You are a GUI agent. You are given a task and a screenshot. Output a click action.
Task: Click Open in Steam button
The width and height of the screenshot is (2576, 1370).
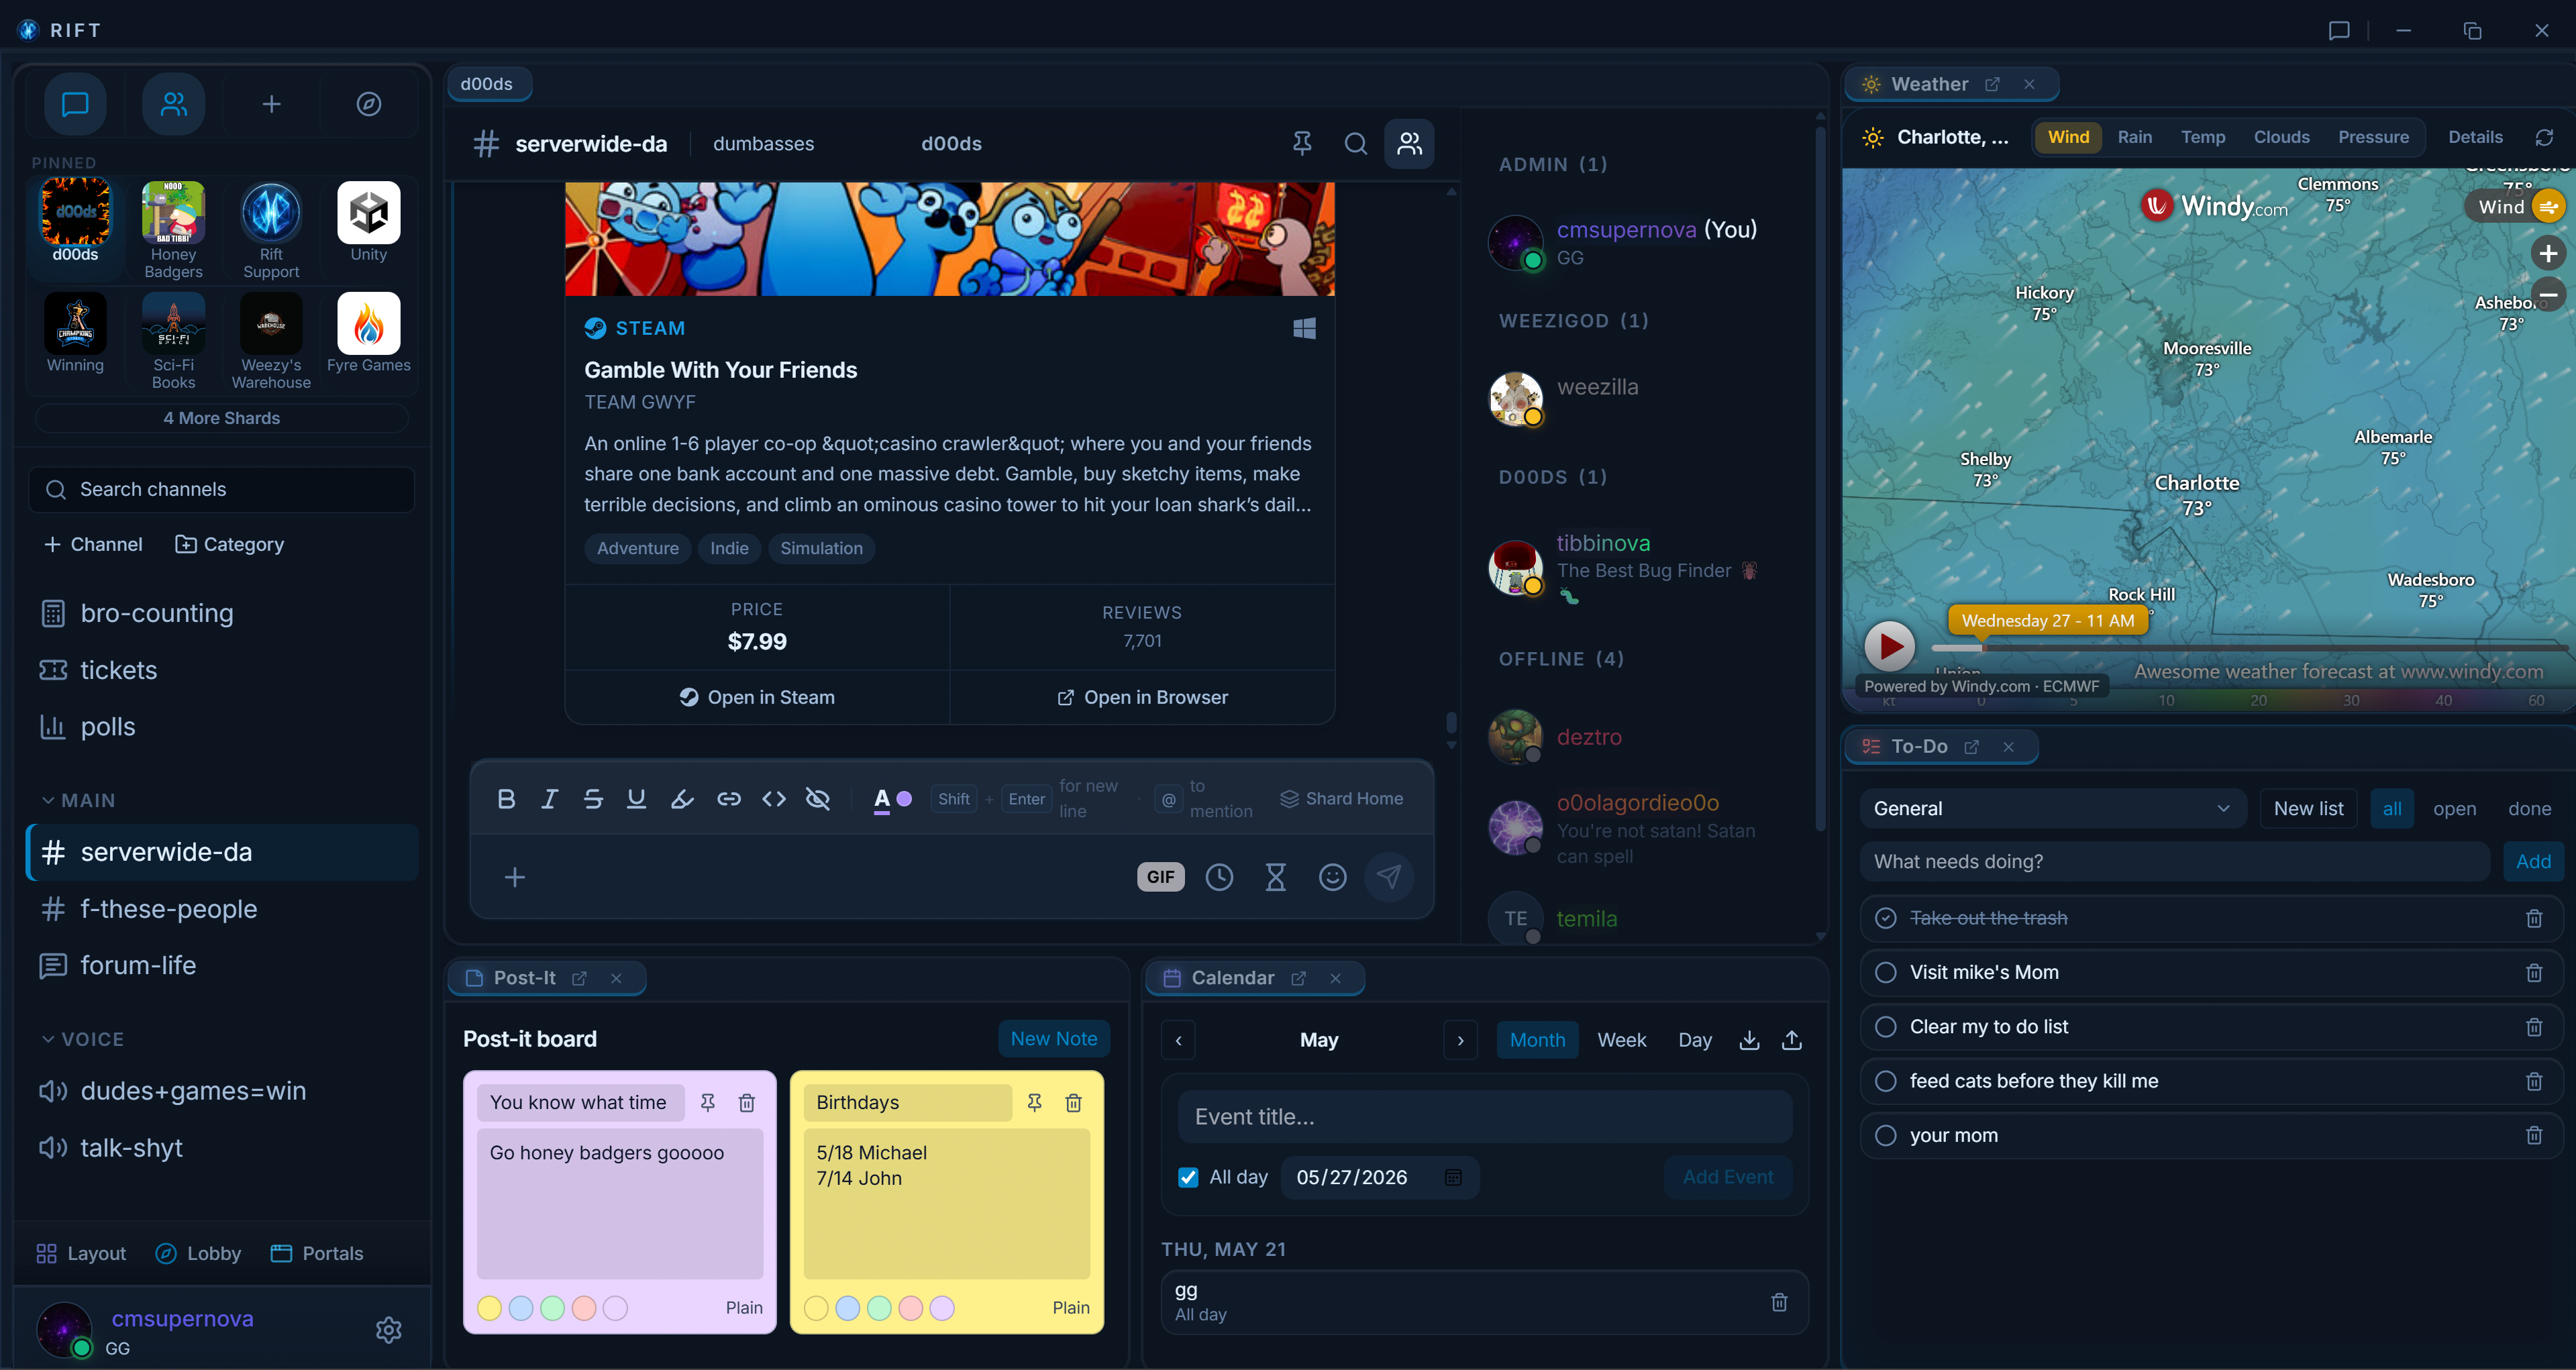757,697
